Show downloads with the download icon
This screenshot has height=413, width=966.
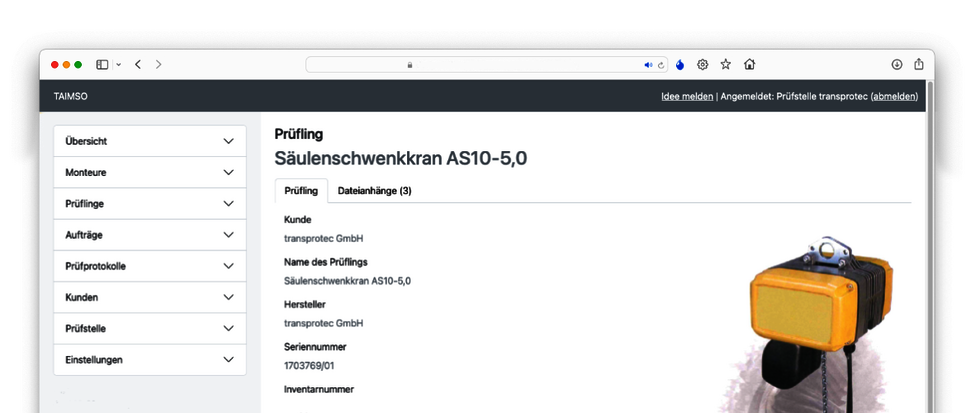tap(897, 64)
